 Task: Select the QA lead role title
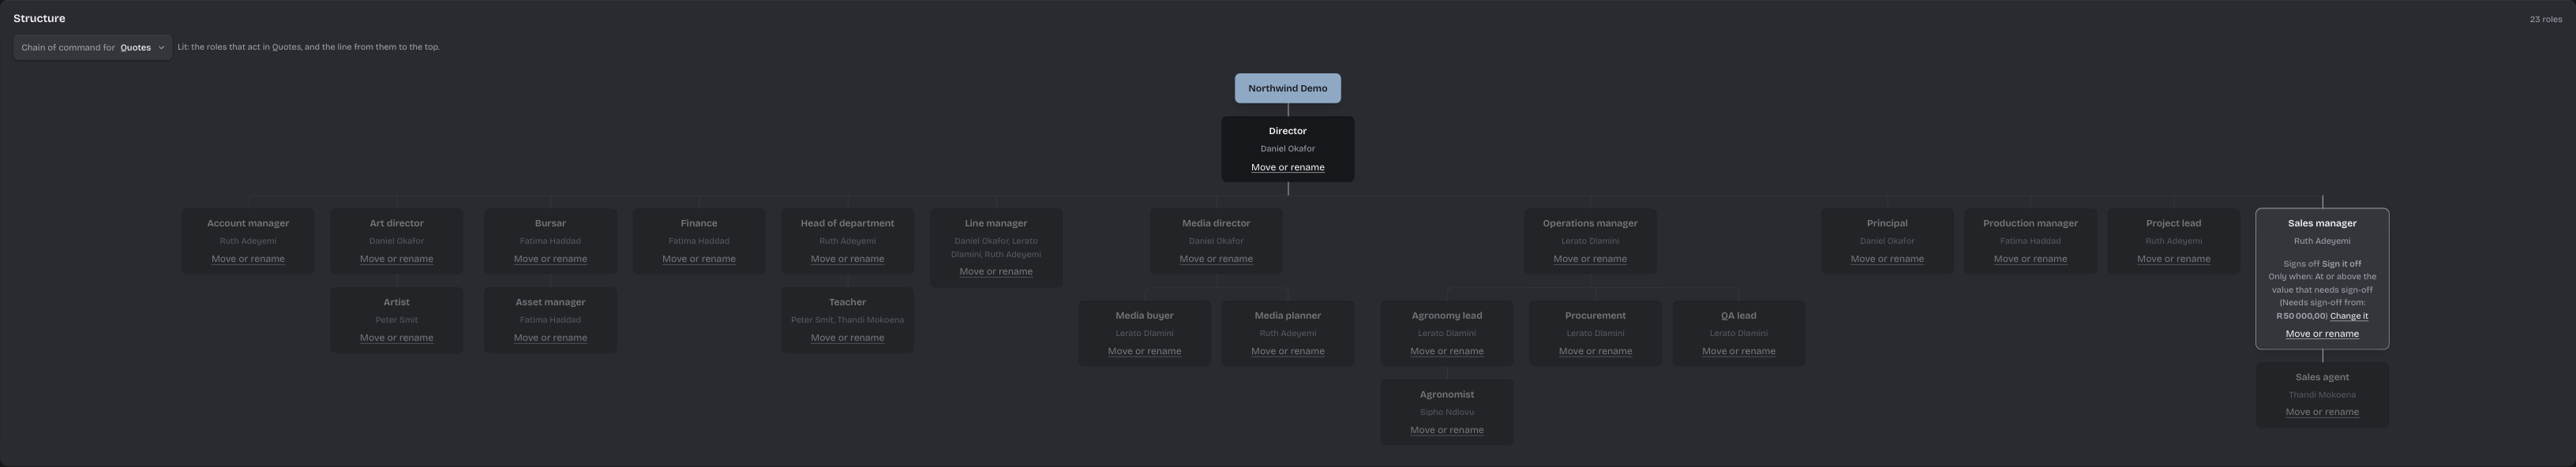(1738, 316)
